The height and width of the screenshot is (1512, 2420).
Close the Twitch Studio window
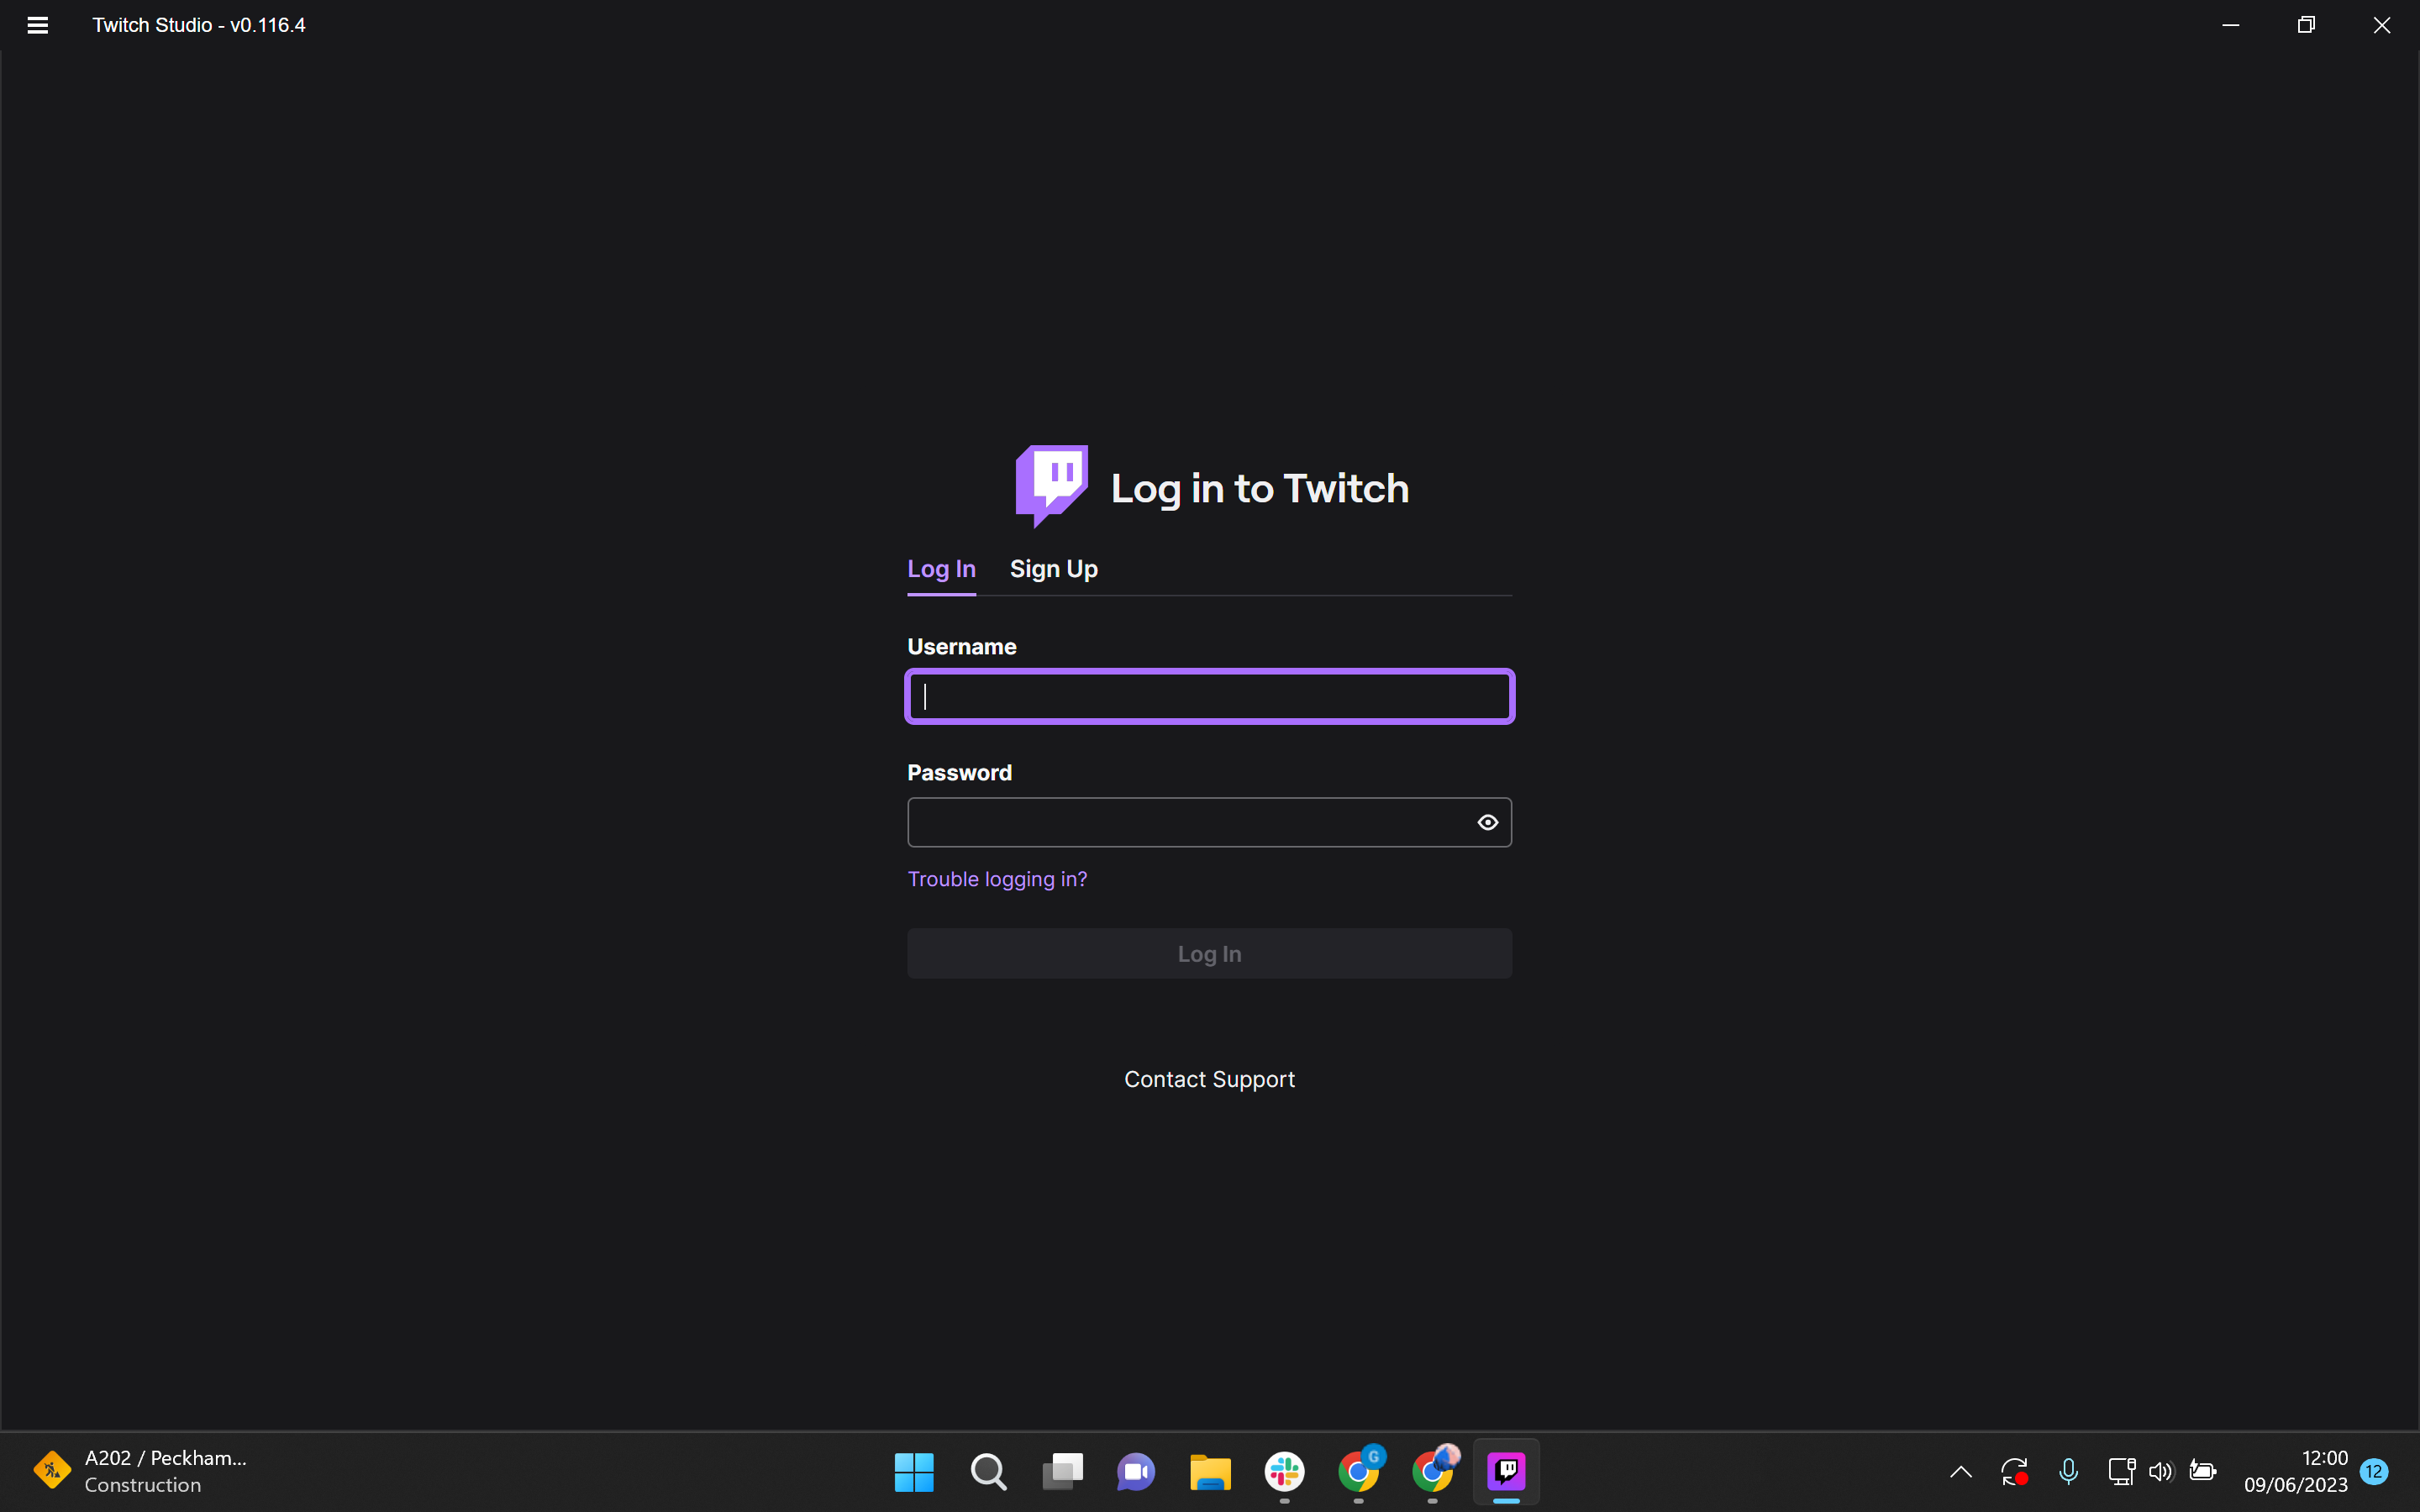pos(2381,25)
